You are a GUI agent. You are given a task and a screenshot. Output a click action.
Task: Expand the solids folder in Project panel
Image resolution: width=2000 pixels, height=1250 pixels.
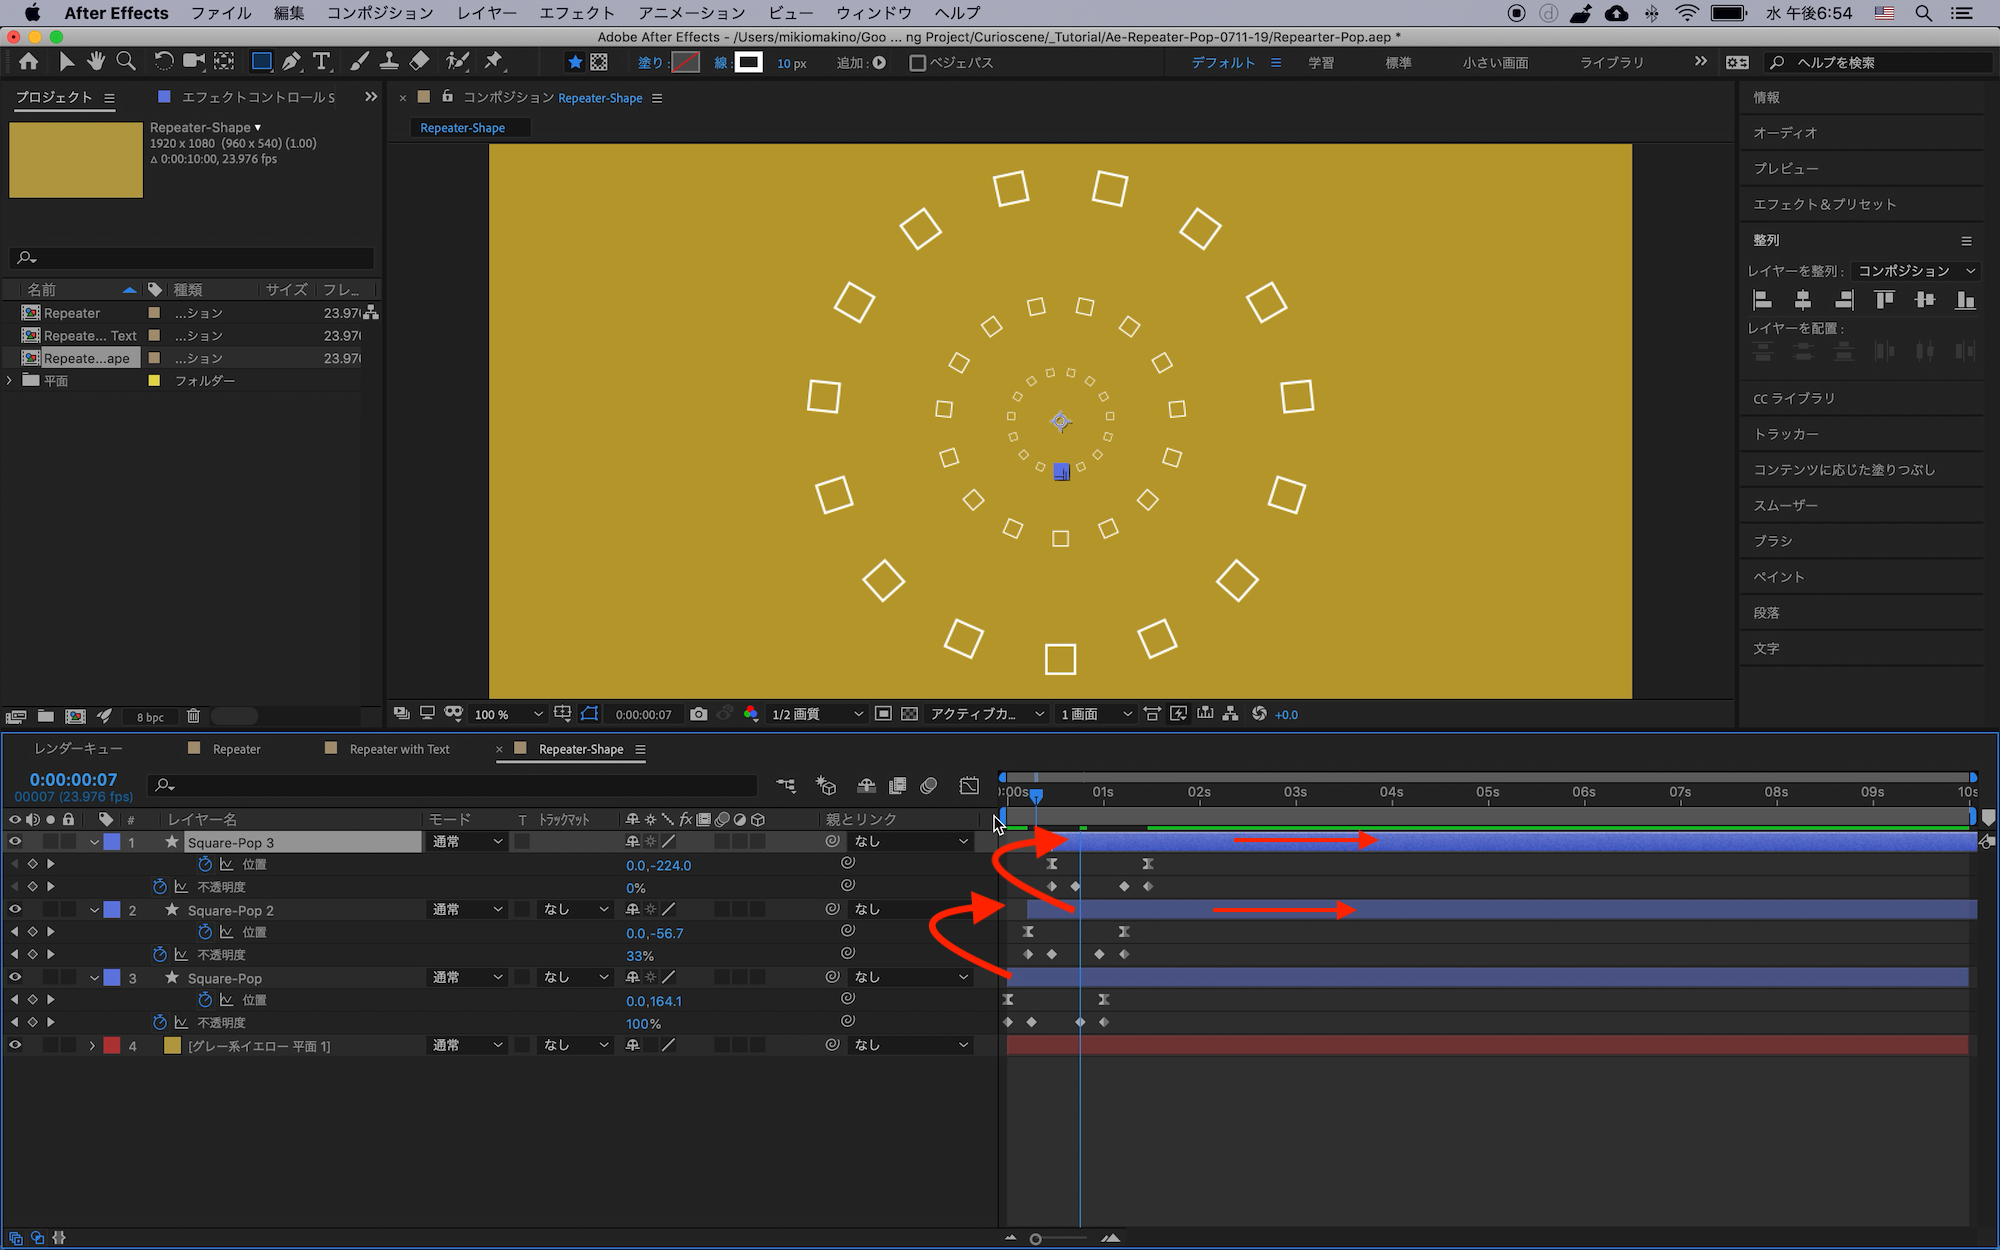(x=10, y=381)
